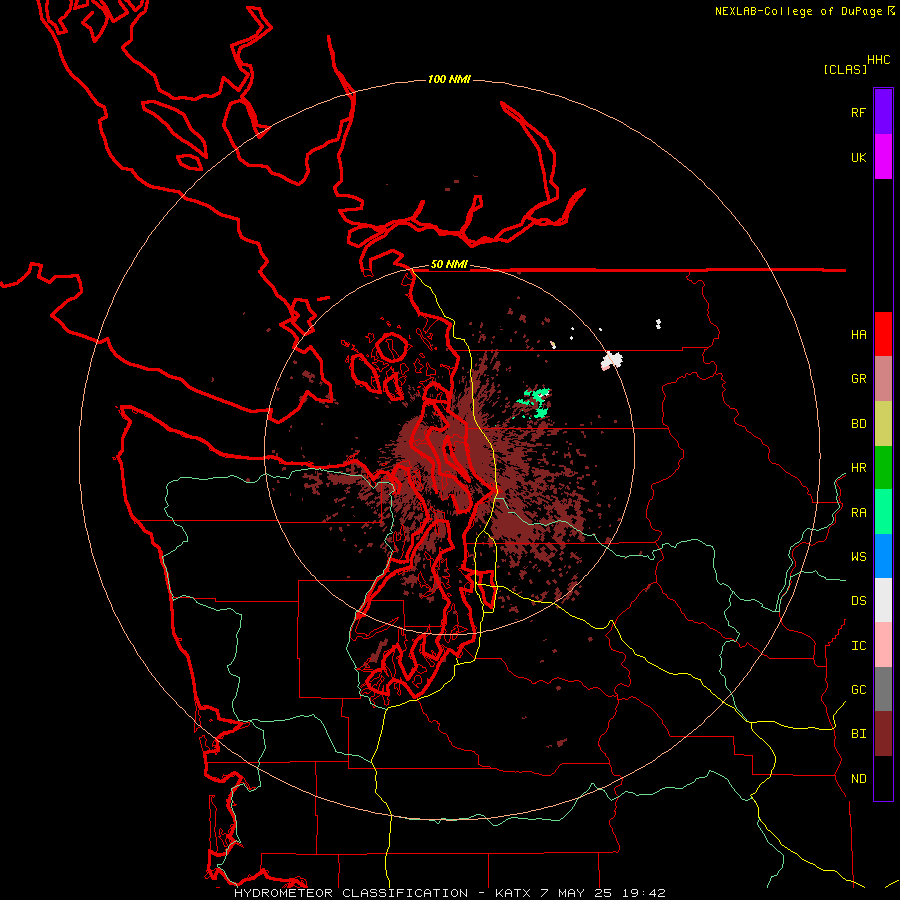
Task: Click the IC light pink legend swatch
Action: point(883,645)
